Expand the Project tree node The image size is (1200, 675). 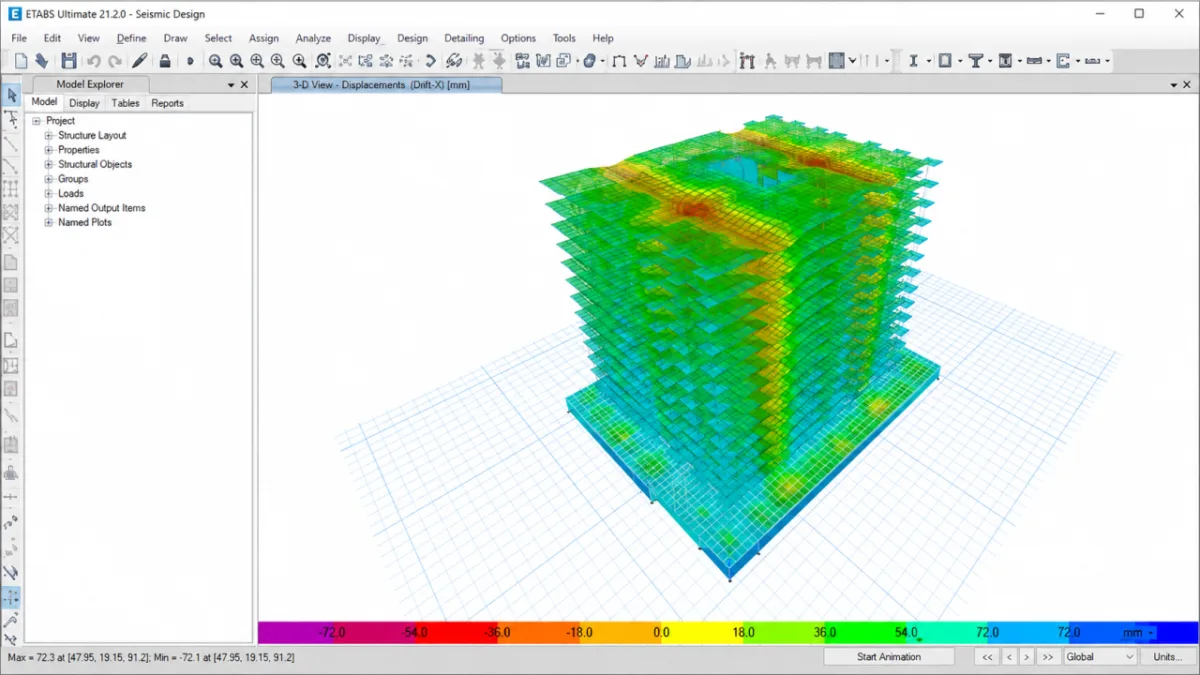36,121
